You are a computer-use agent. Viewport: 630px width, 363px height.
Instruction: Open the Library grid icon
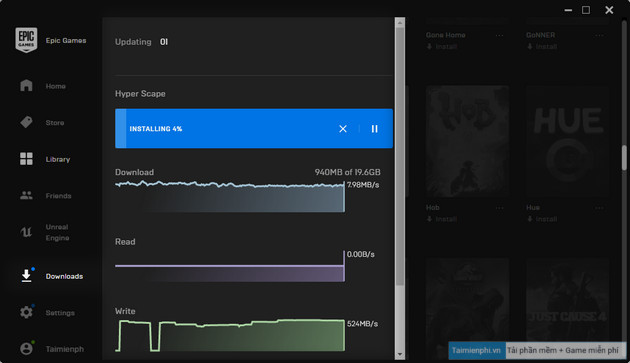[26, 159]
